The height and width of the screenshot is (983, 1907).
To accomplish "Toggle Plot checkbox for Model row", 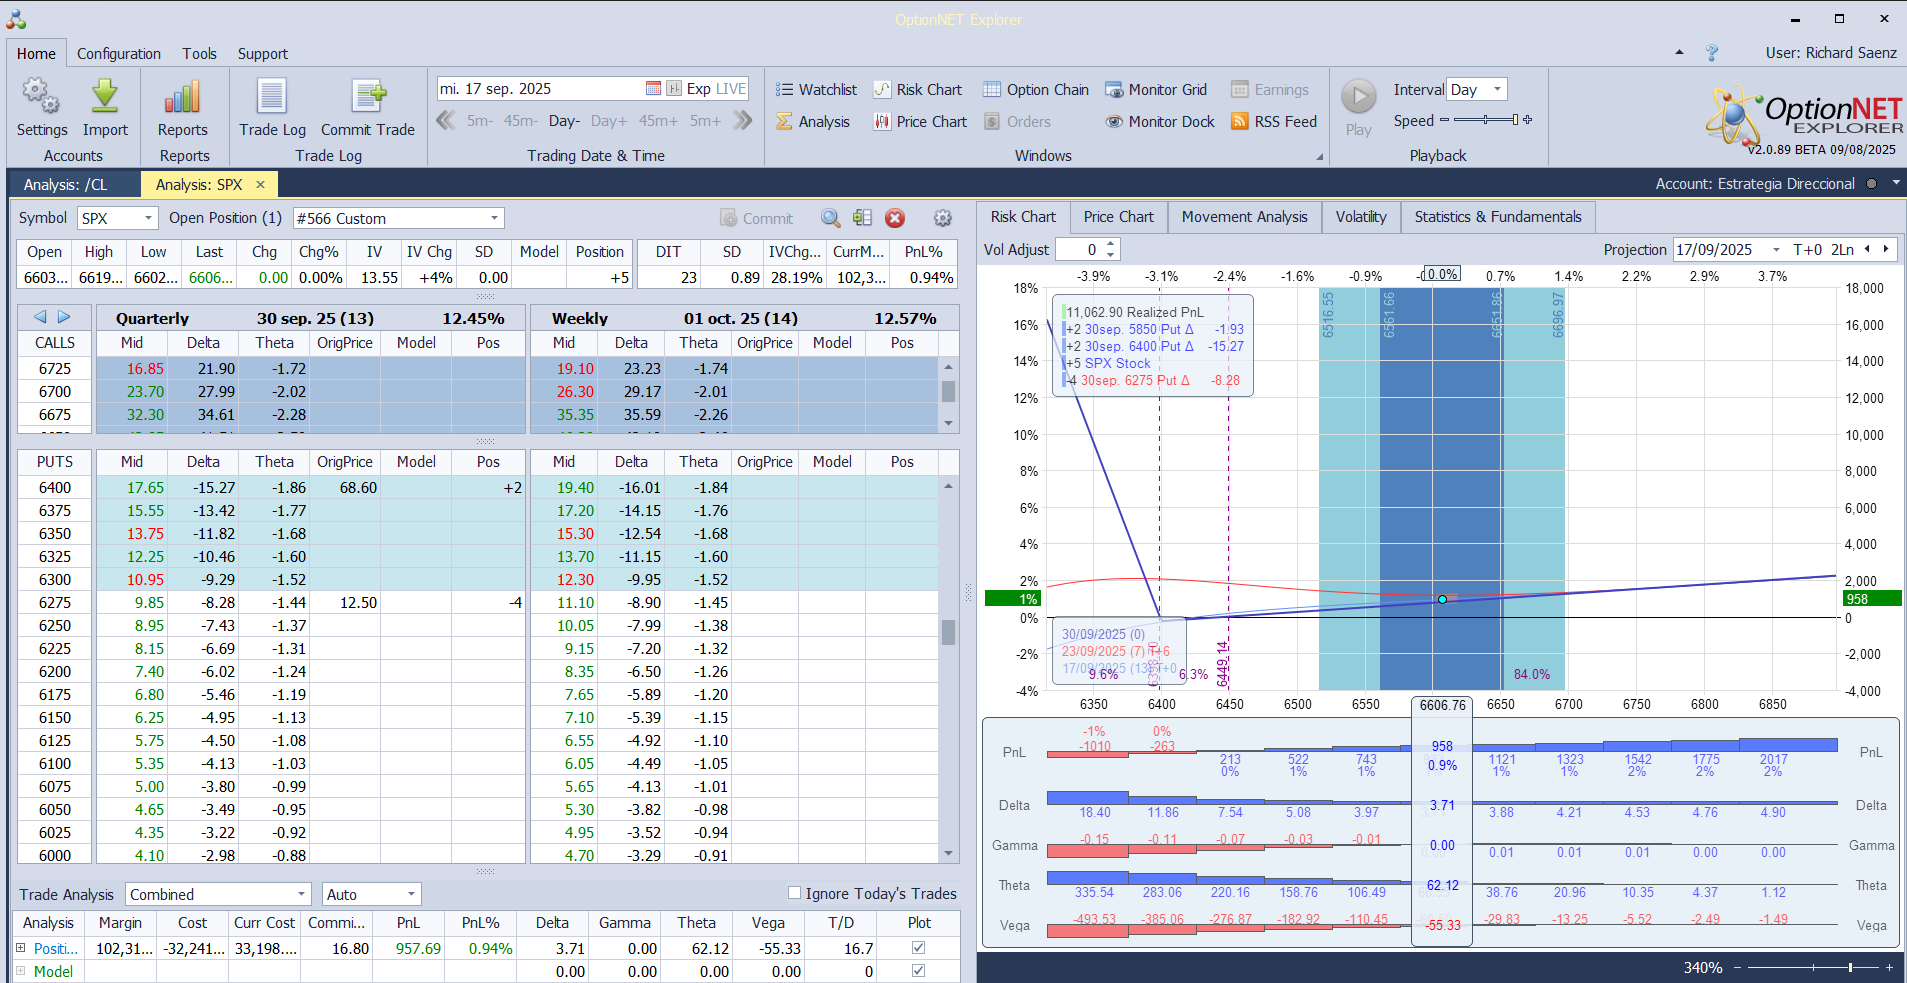I will click(918, 971).
